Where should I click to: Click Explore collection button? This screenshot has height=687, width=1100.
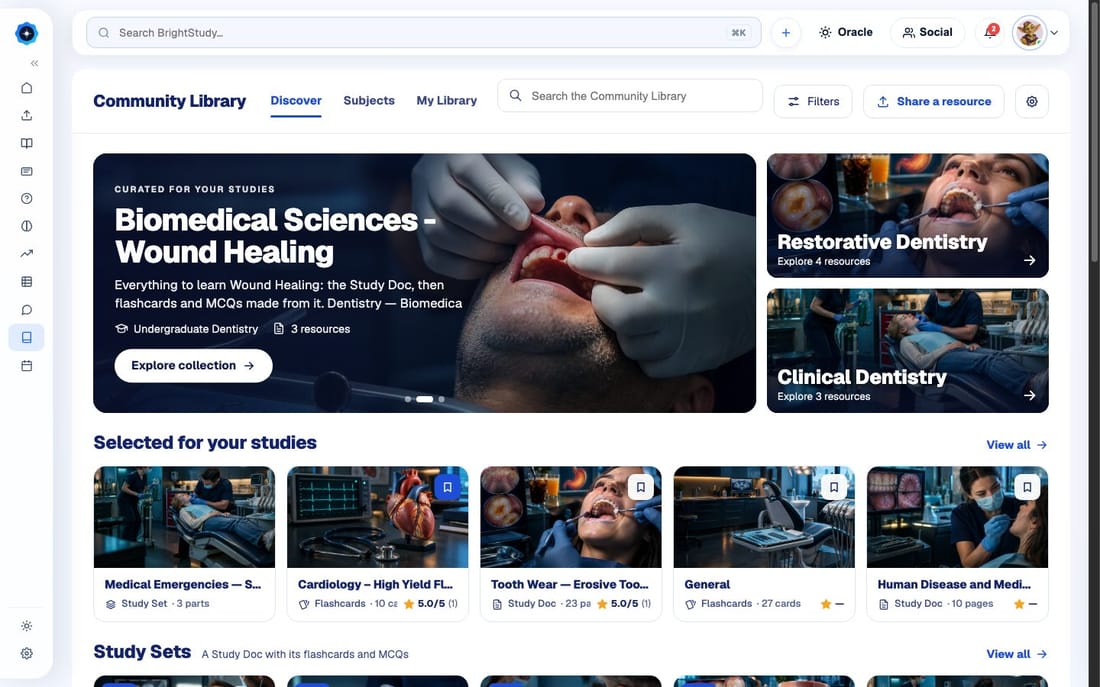(193, 366)
